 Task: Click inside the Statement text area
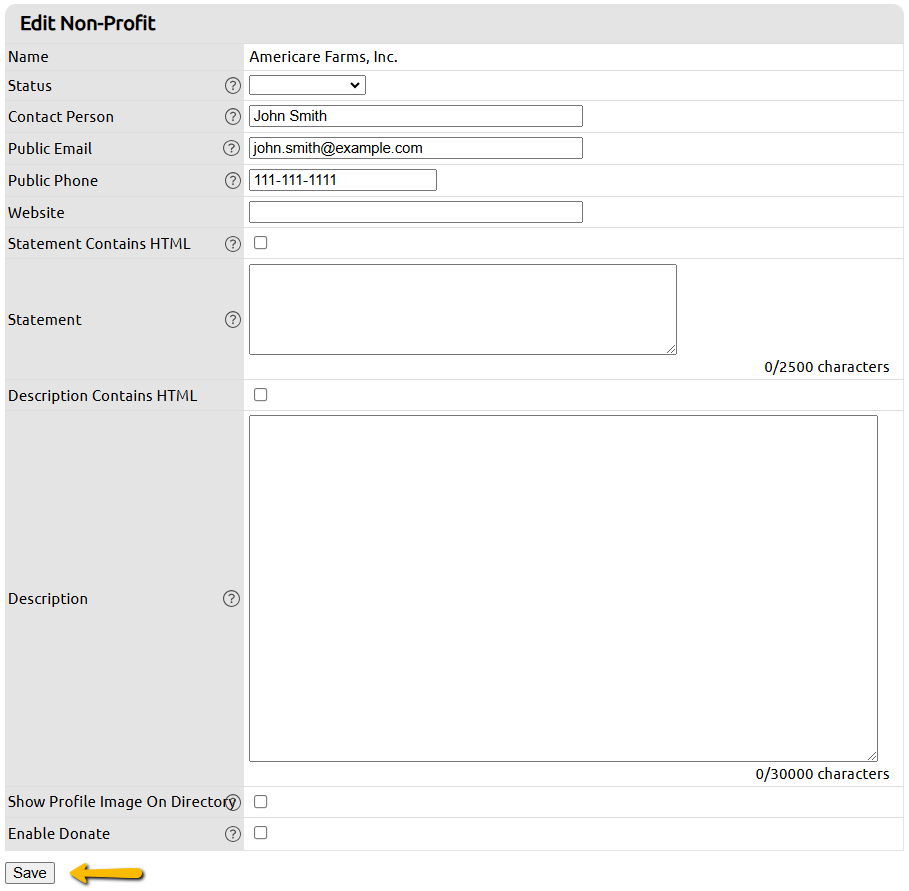[x=463, y=310]
